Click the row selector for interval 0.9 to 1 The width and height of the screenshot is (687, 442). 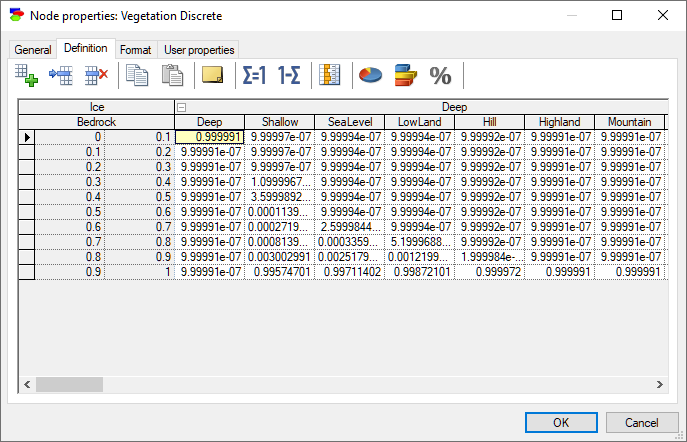[27, 272]
